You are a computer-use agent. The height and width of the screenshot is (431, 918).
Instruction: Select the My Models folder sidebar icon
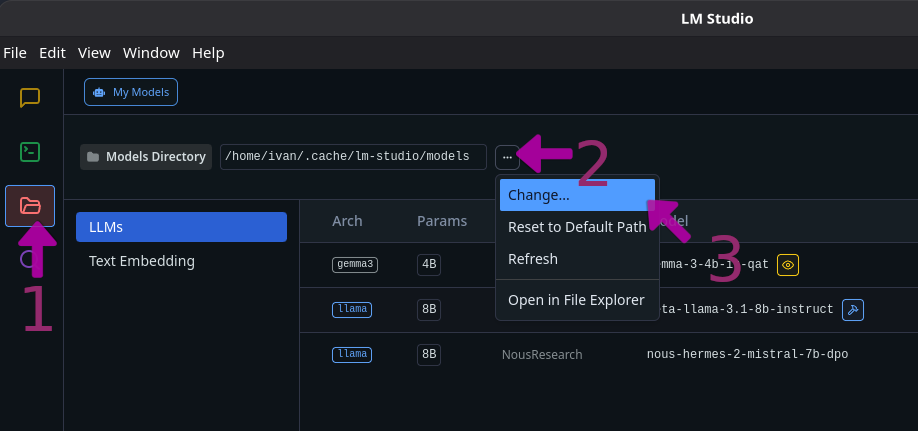coord(30,206)
